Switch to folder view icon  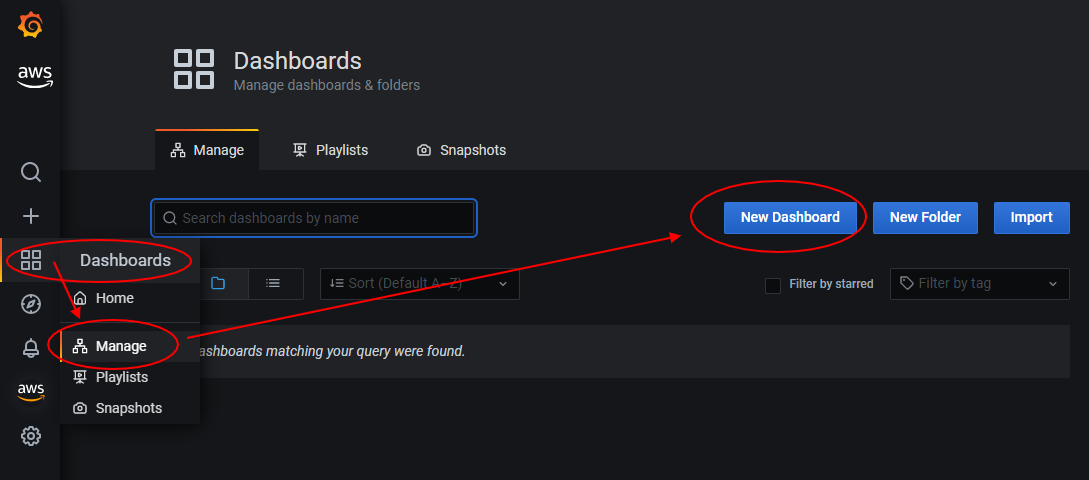(x=218, y=283)
